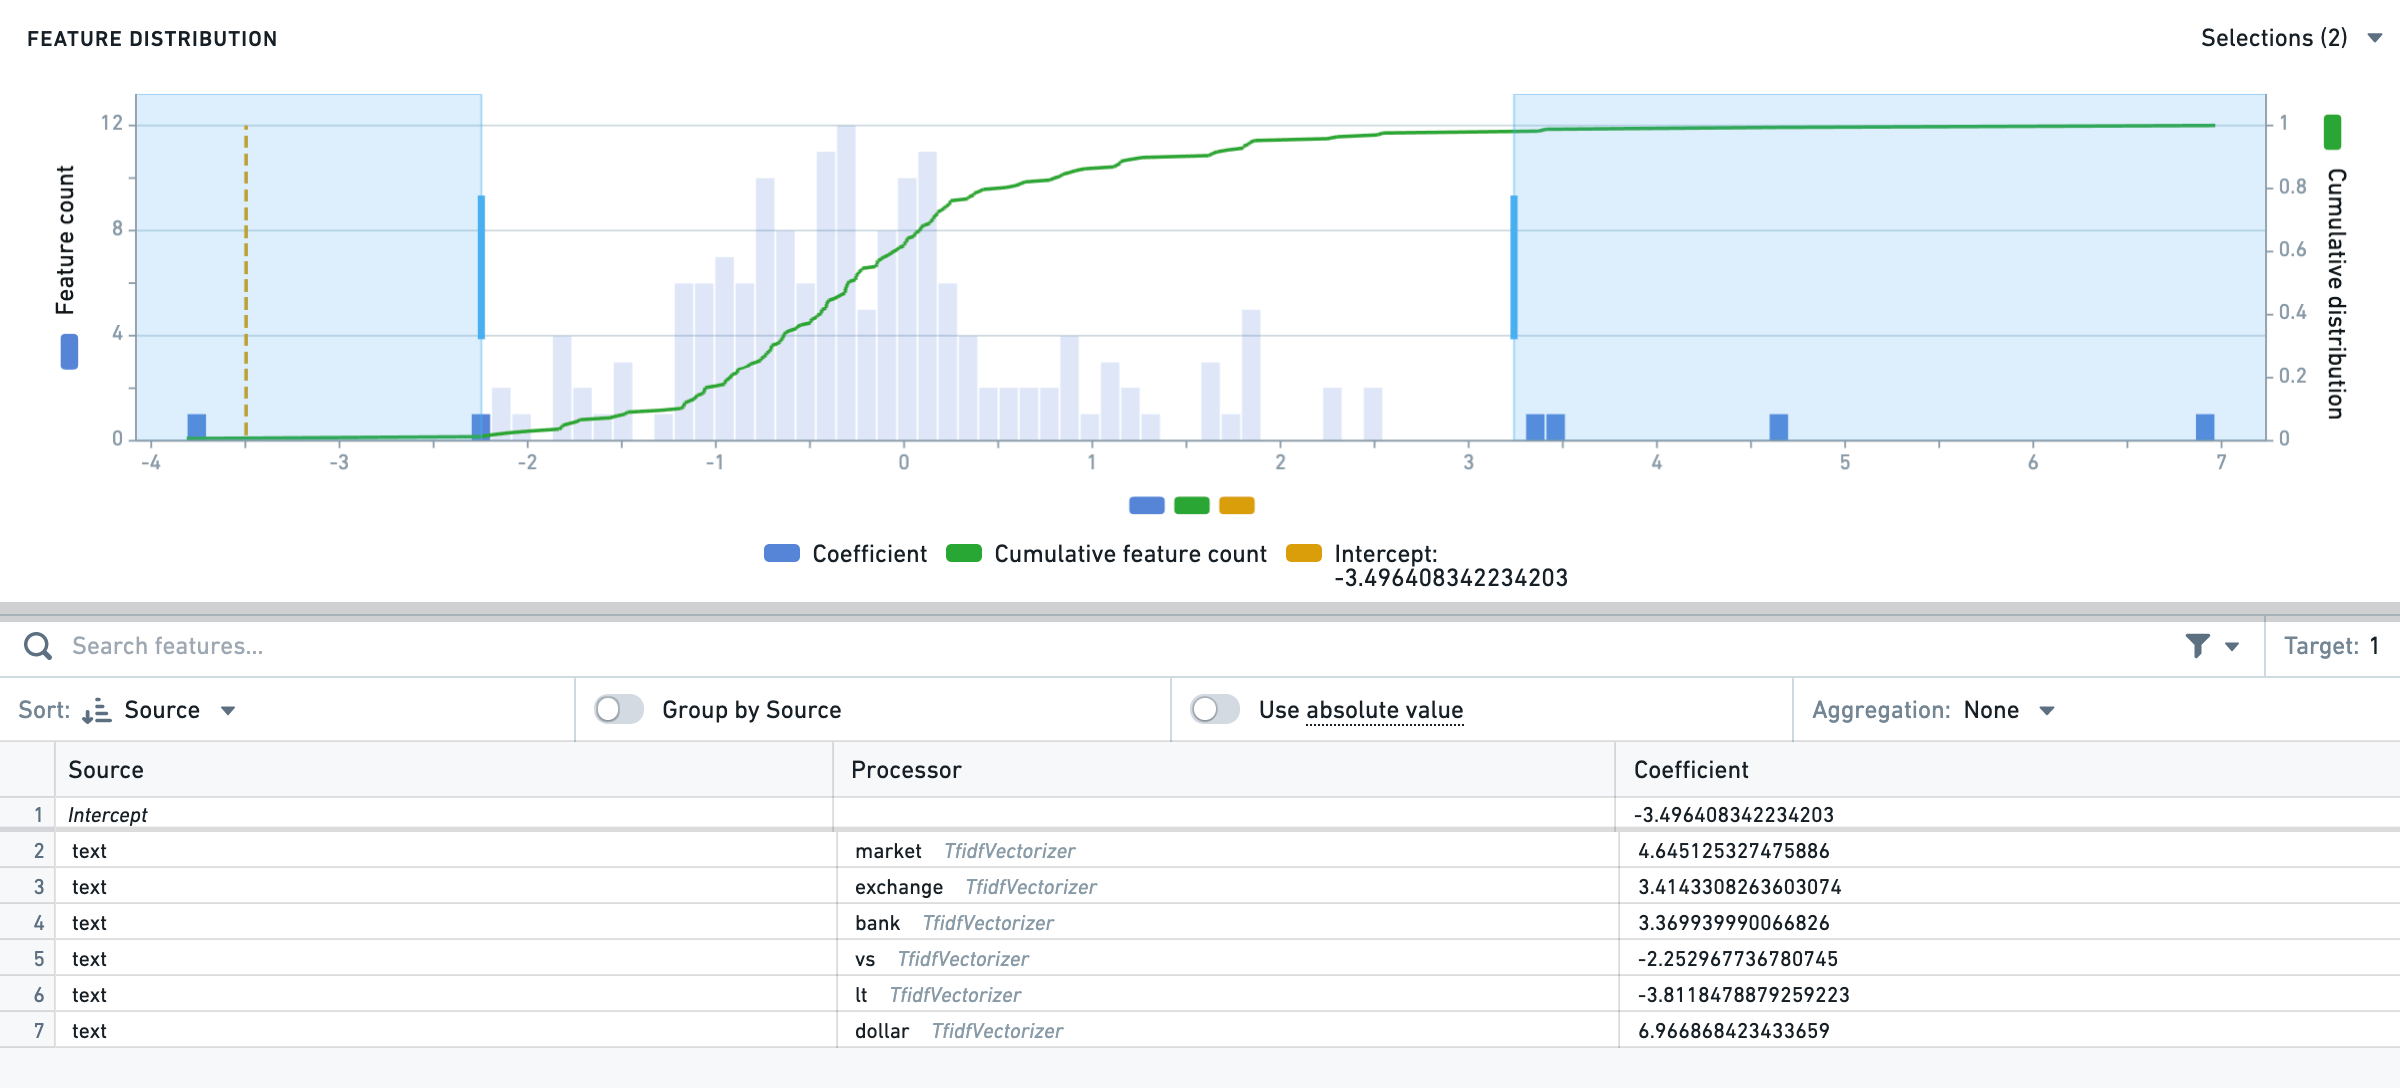Click the Coefficient legend label
2400x1088 pixels.
coord(869,554)
